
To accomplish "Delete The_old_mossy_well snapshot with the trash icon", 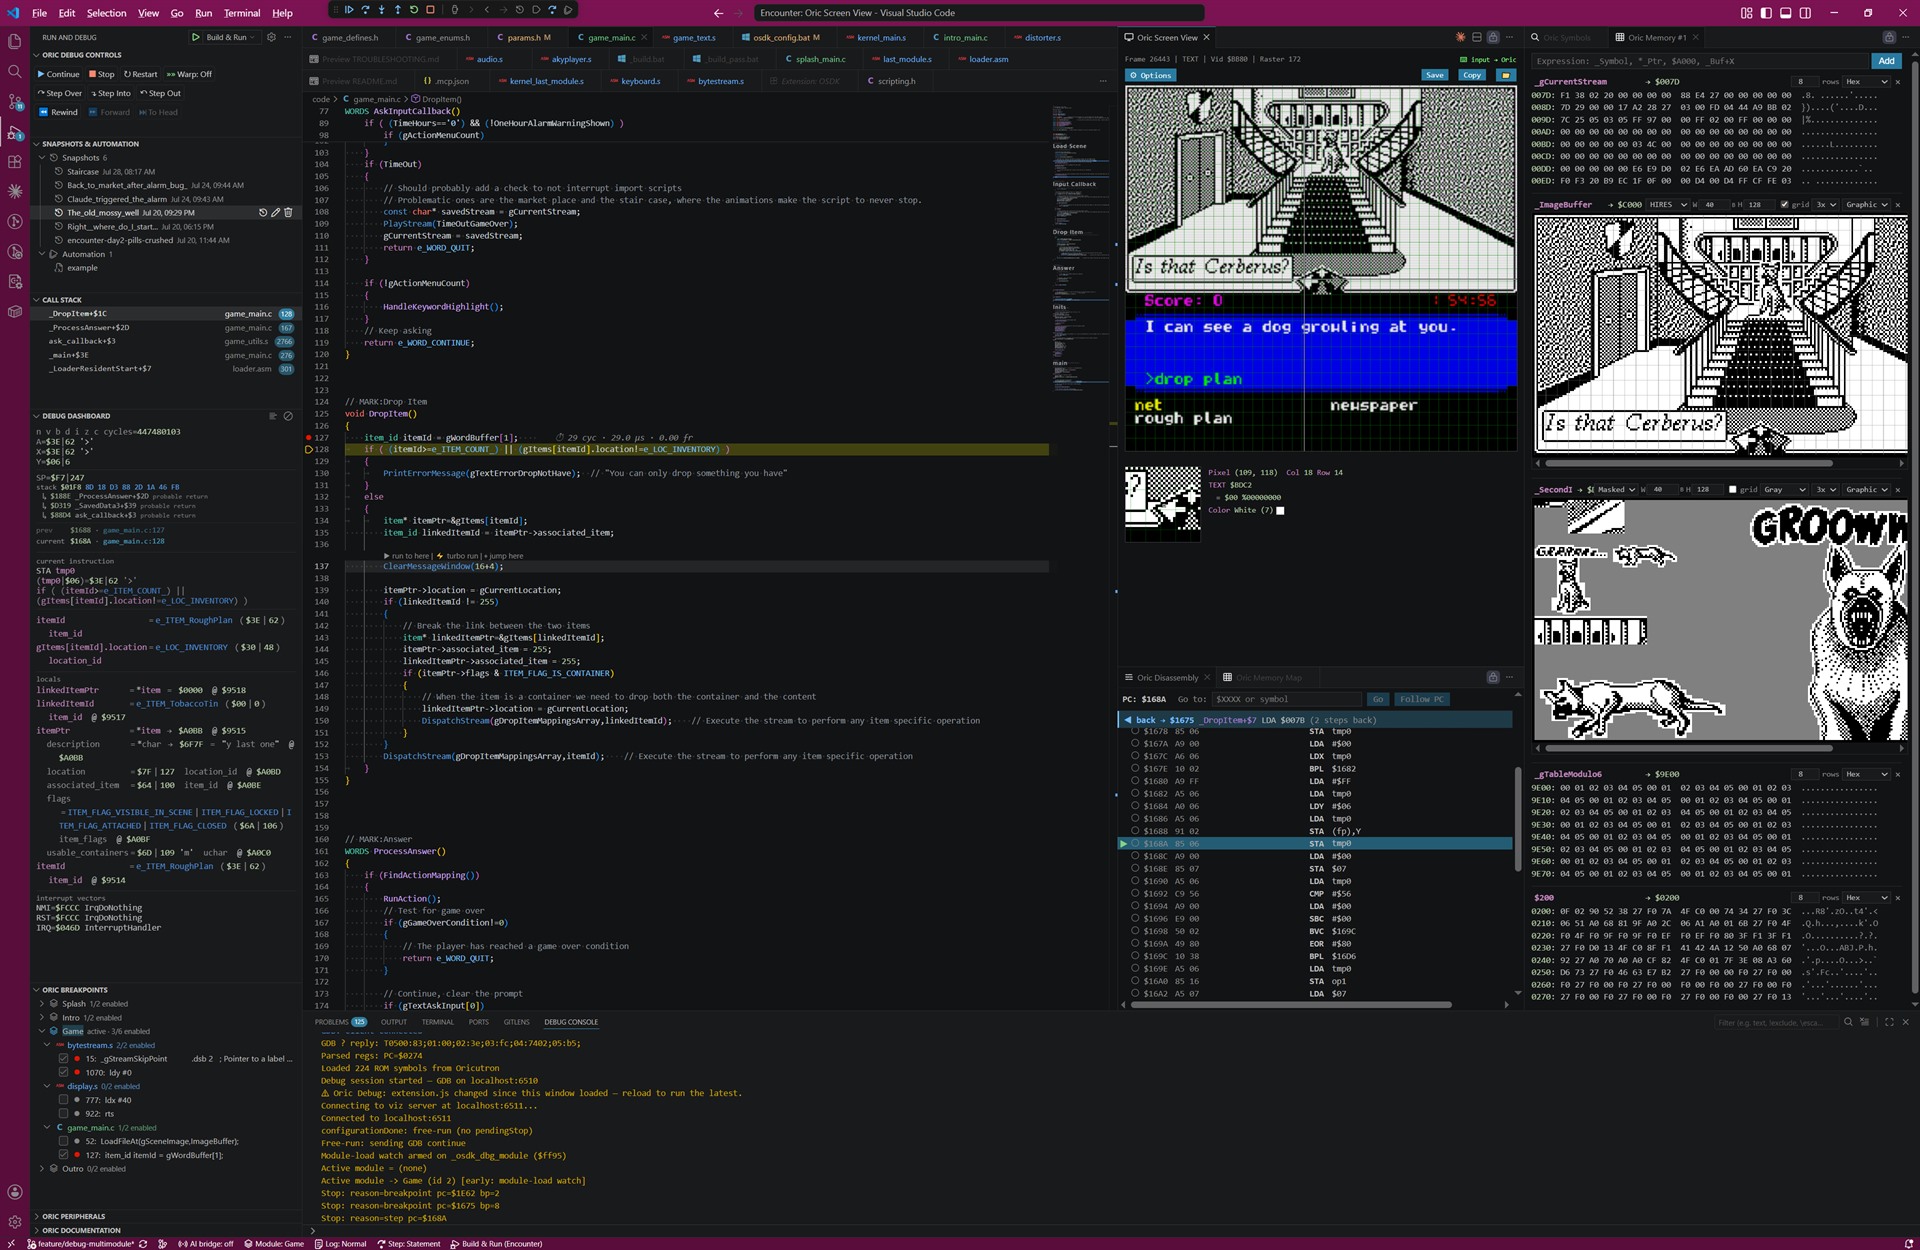I will tap(288, 213).
